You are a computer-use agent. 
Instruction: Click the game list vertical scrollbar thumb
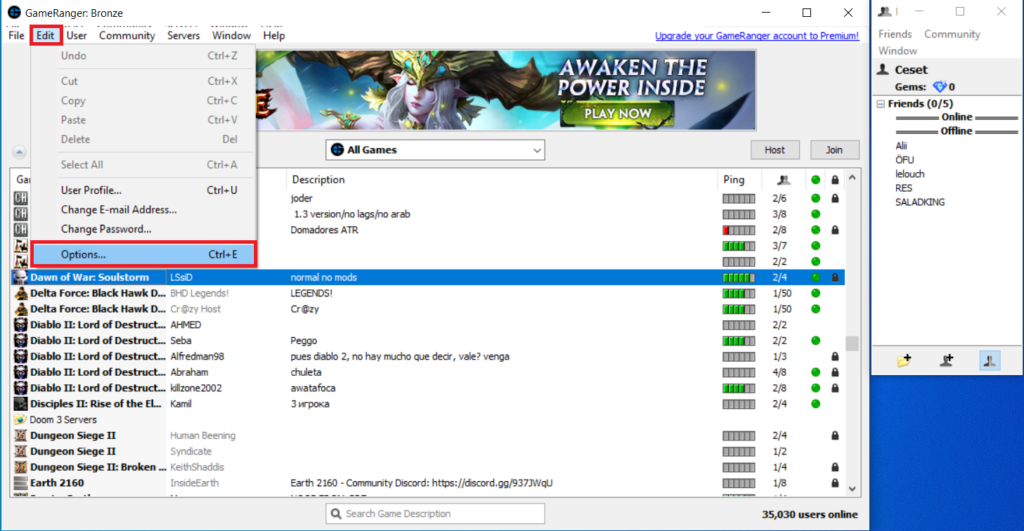pos(852,343)
